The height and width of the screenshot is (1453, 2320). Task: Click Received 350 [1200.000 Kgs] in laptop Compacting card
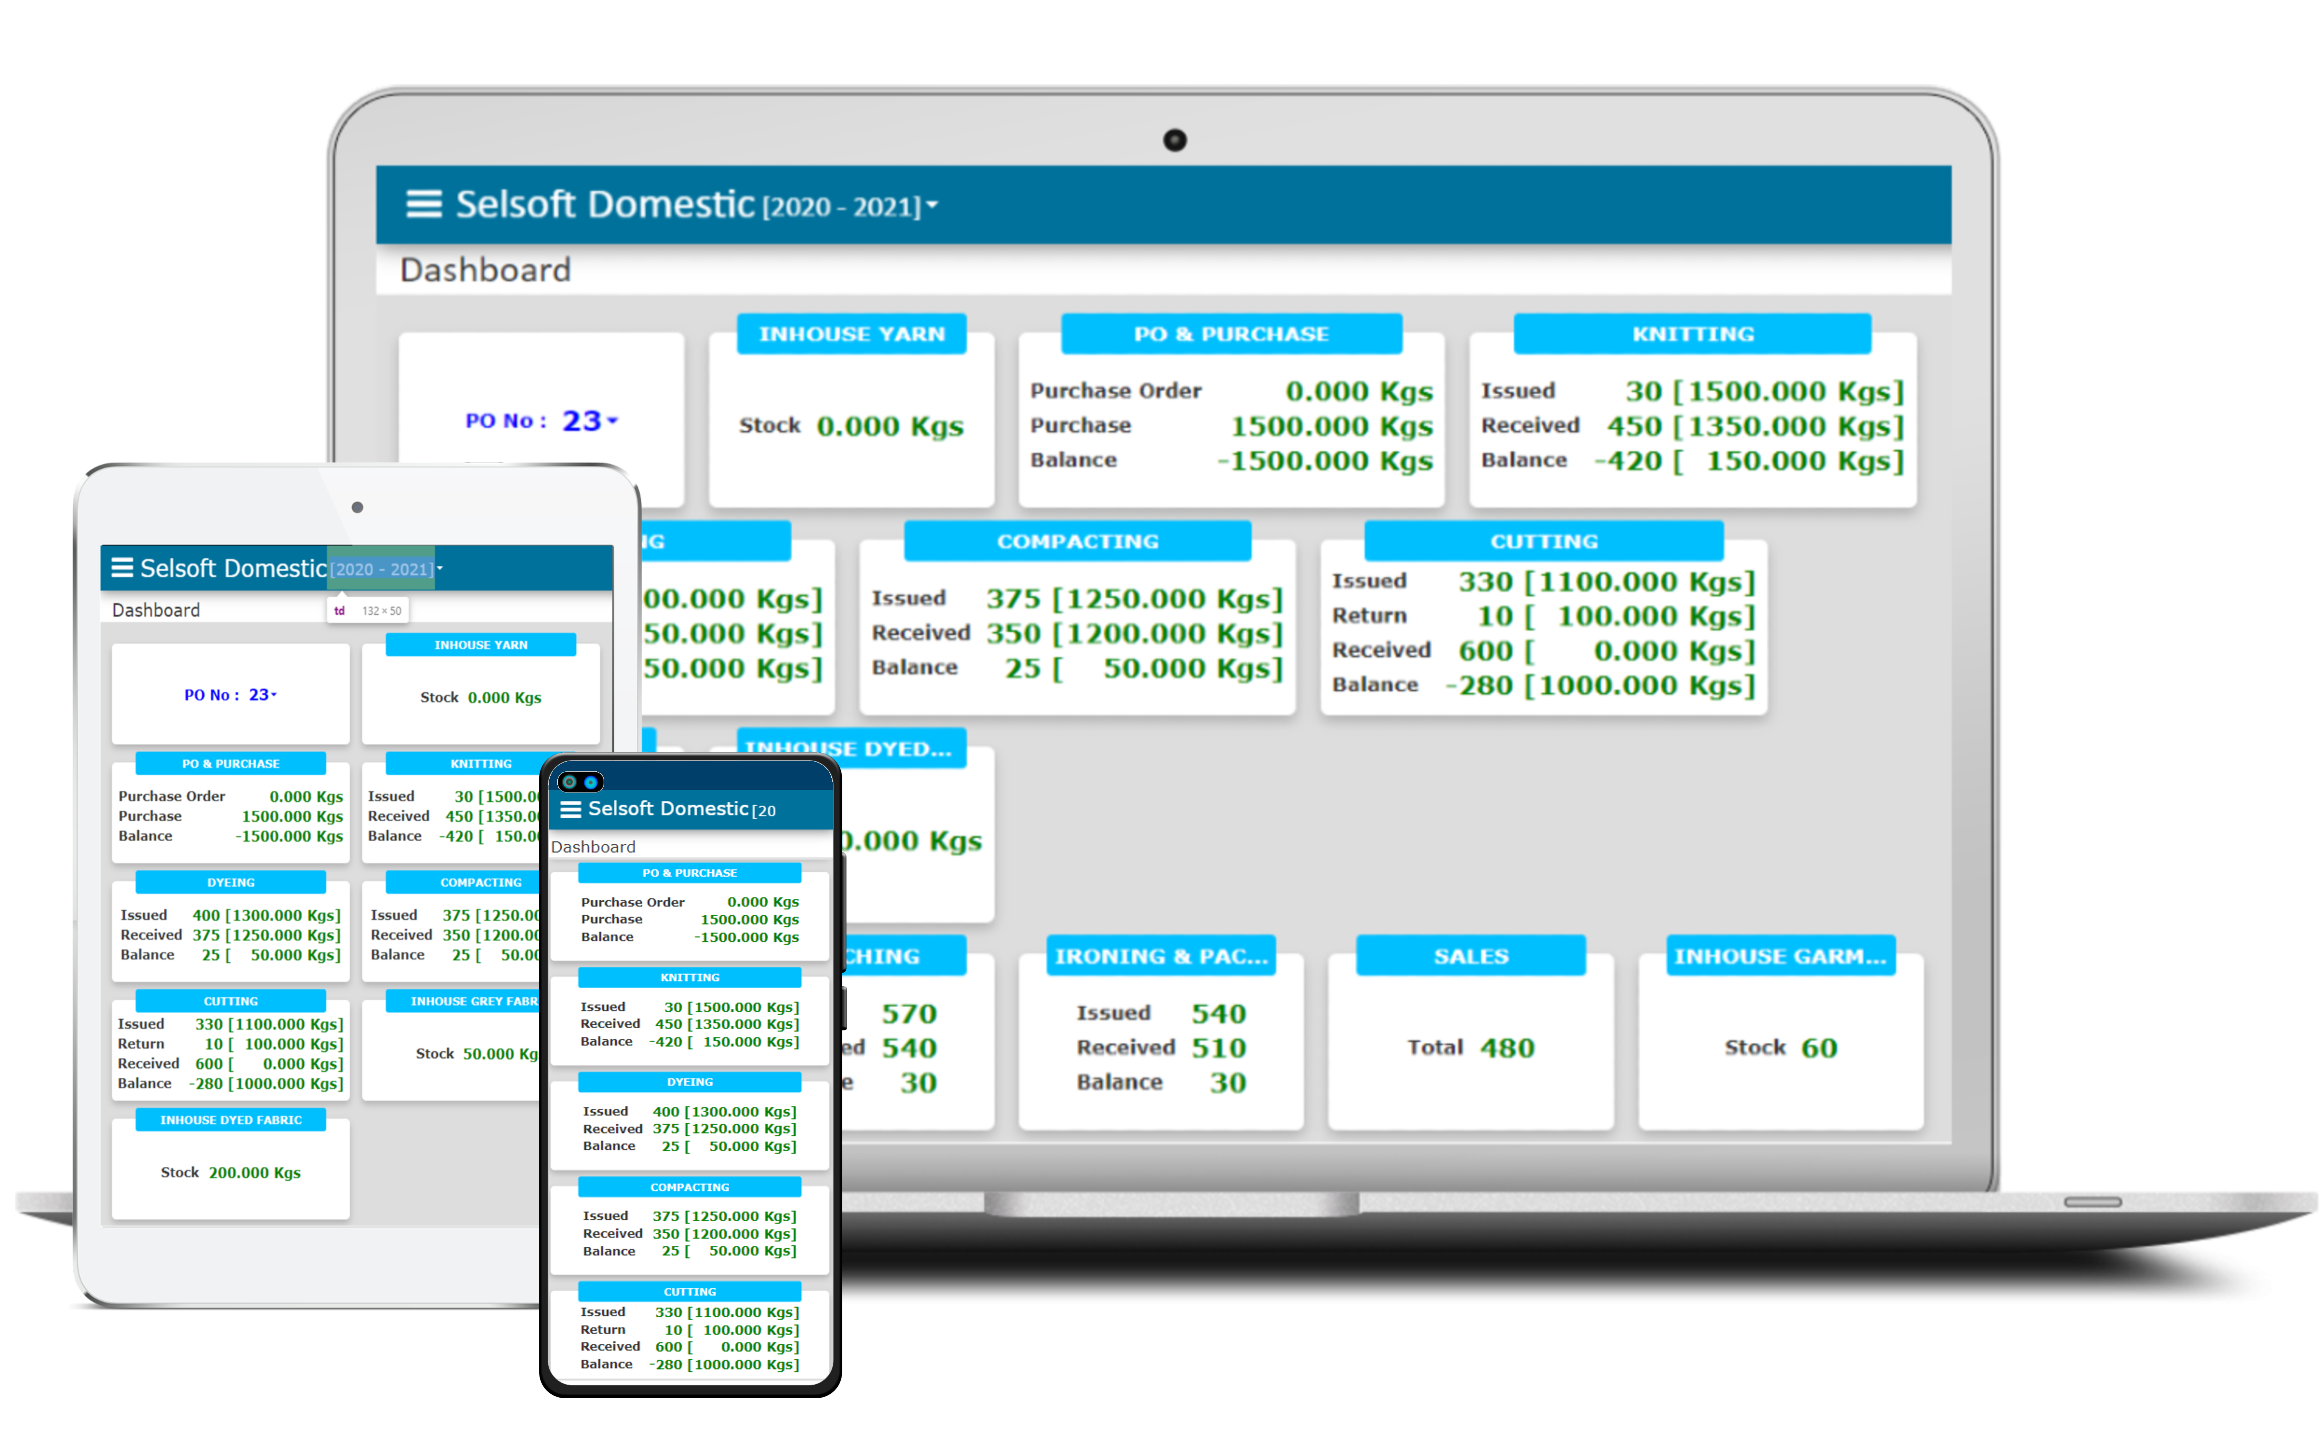click(1077, 633)
